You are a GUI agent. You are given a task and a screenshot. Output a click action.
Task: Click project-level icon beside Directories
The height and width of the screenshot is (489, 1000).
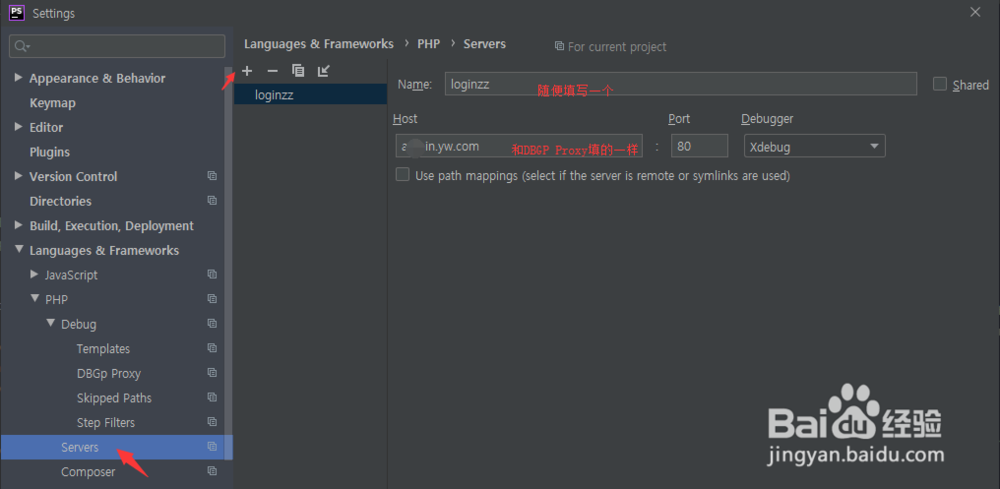click(212, 200)
